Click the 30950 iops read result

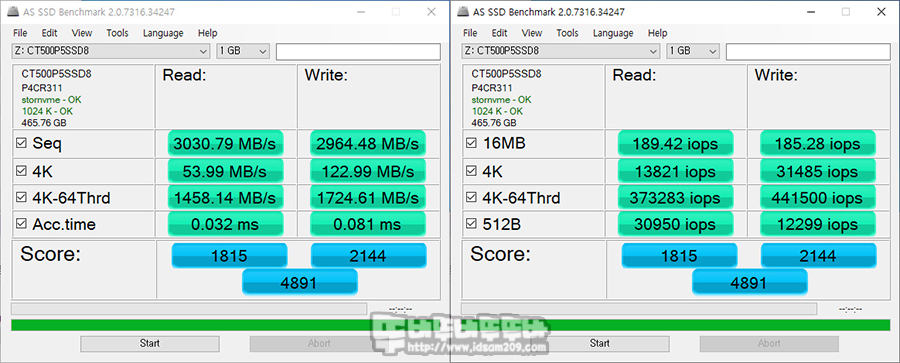pyautogui.click(x=676, y=224)
